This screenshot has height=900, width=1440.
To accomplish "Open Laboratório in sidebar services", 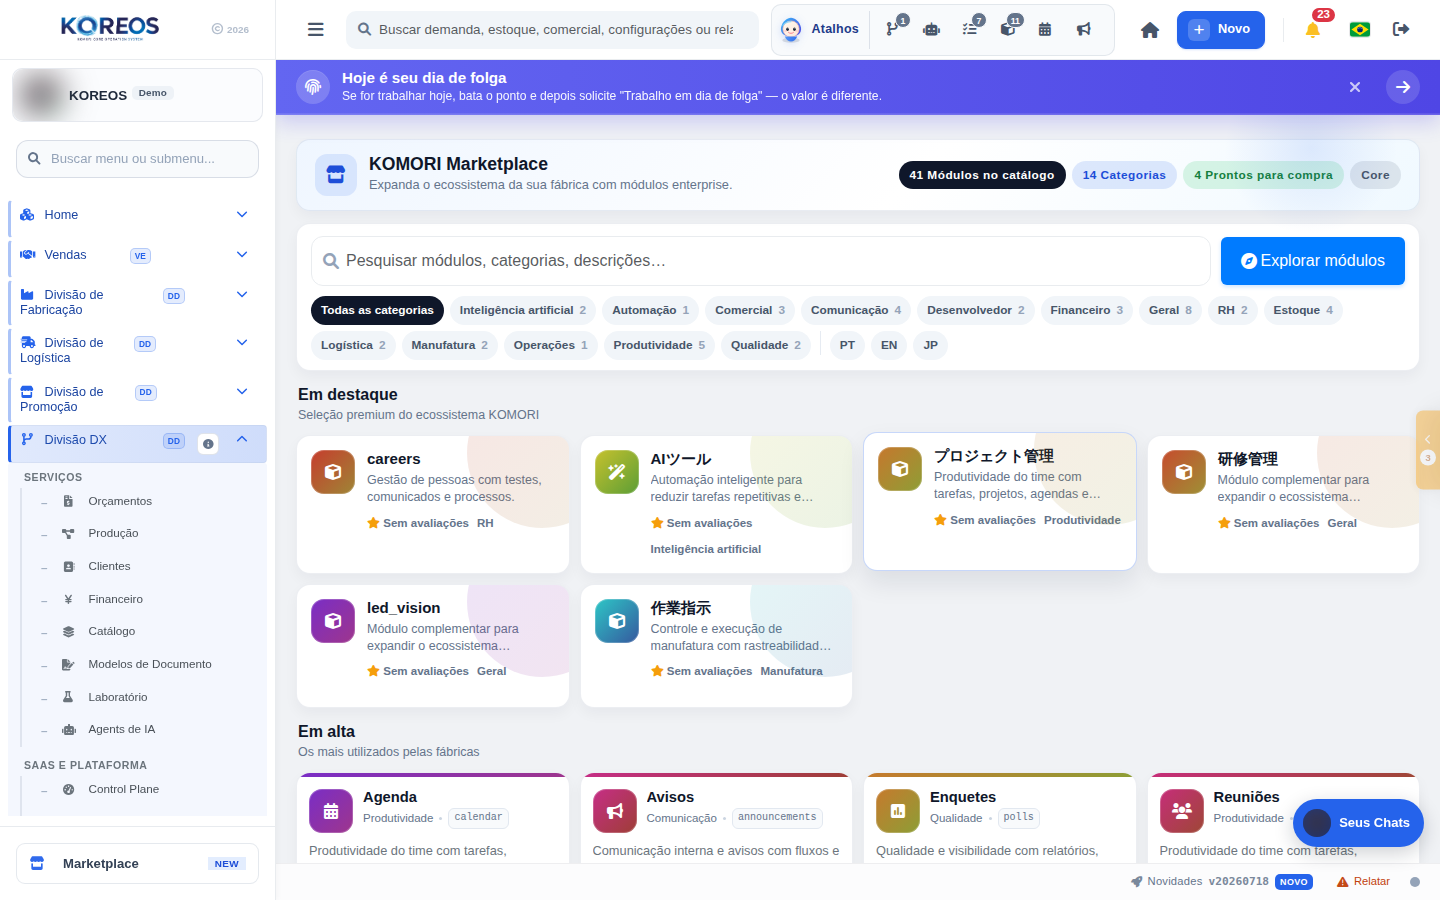I will pyautogui.click(x=118, y=697).
